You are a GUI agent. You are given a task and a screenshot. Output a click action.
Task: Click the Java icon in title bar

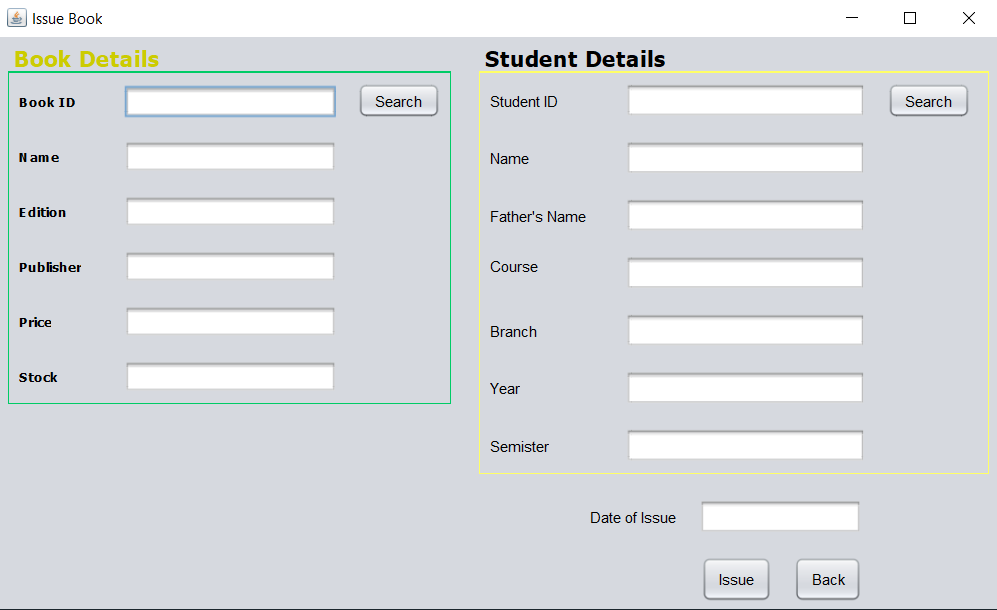pyautogui.click(x=16, y=18)
